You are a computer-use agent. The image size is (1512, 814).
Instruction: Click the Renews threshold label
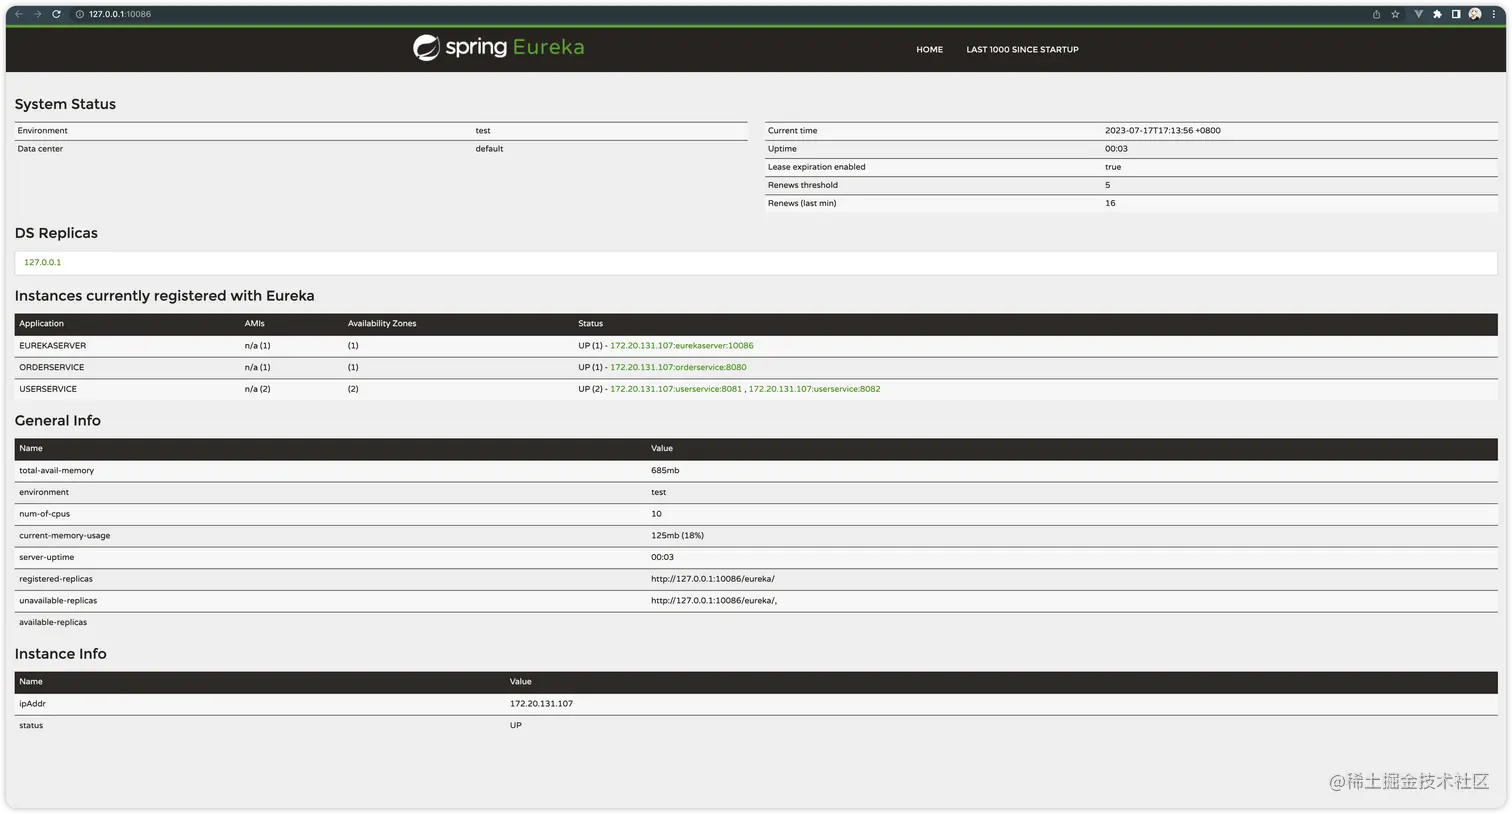tap(802, 185)
